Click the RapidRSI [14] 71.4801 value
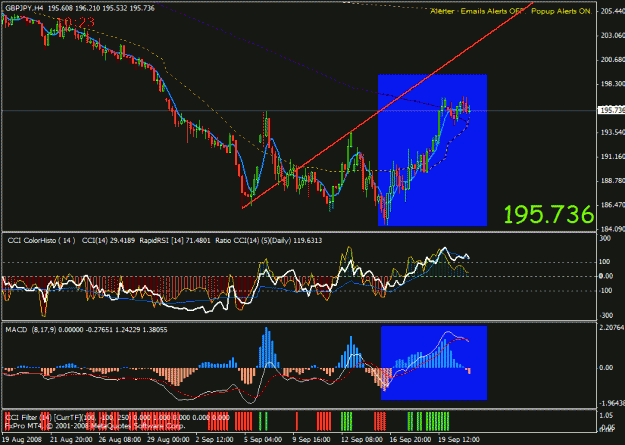625x445 pixels. (x=175, y=240)
